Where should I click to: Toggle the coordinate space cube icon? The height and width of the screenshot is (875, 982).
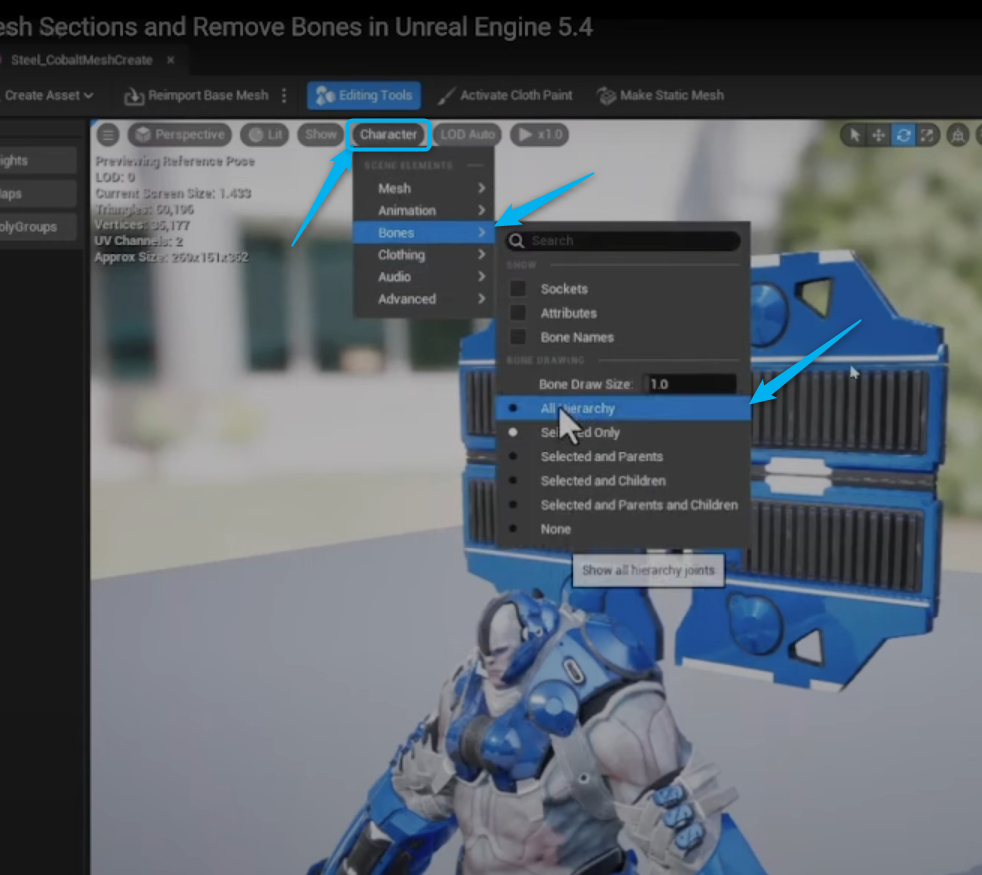click(958, 135)
